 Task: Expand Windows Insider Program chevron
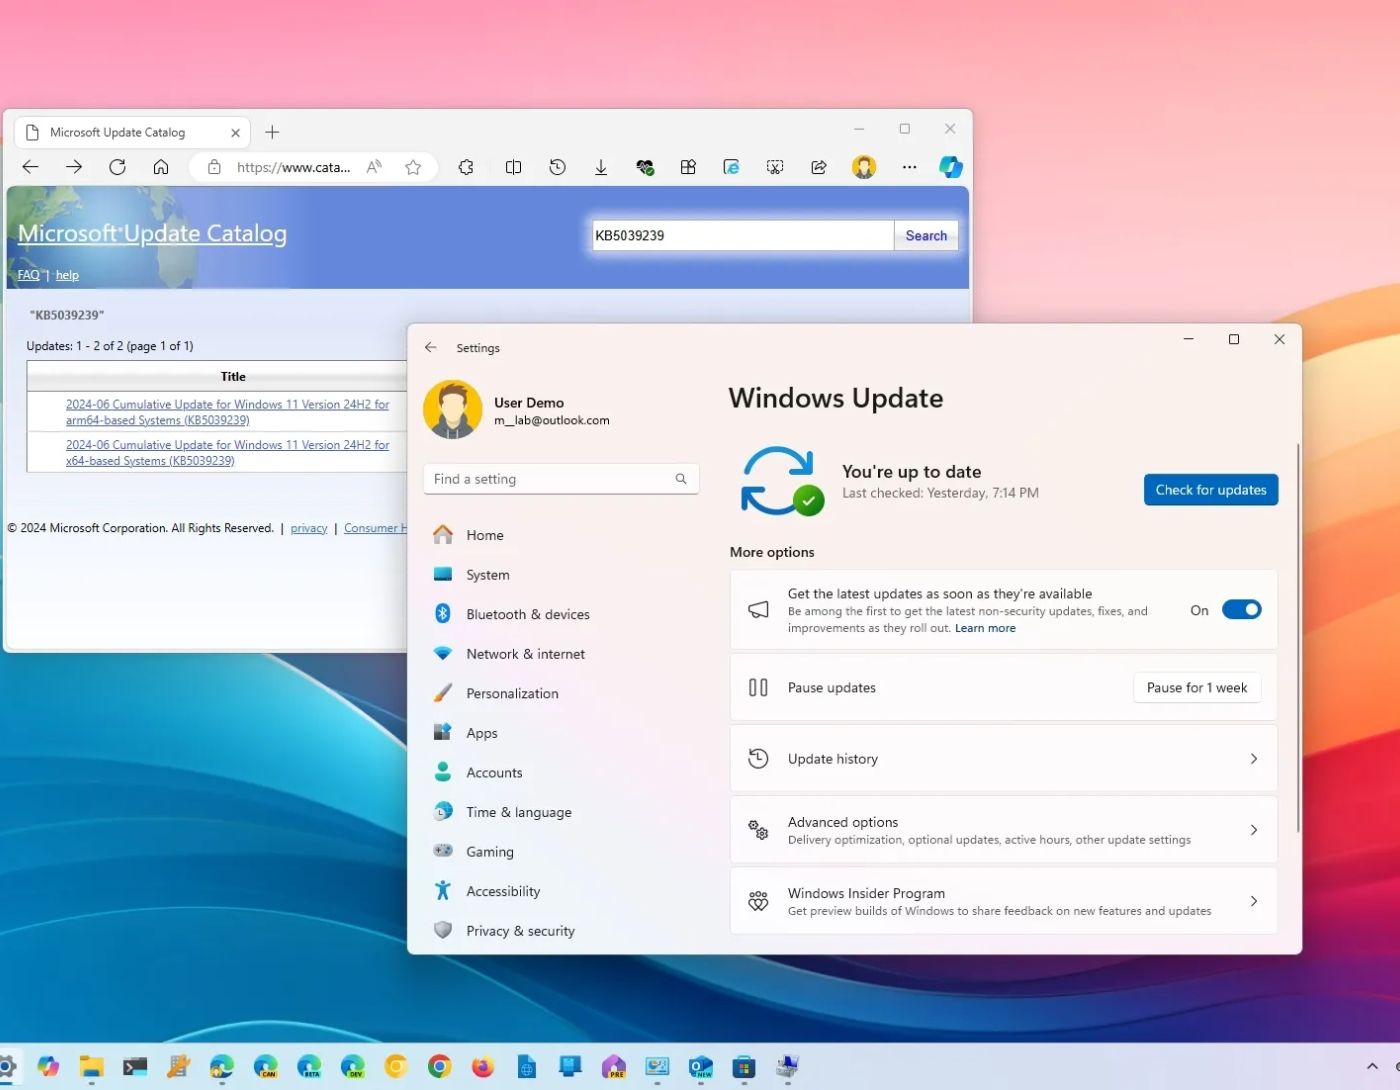point(1254,901)
